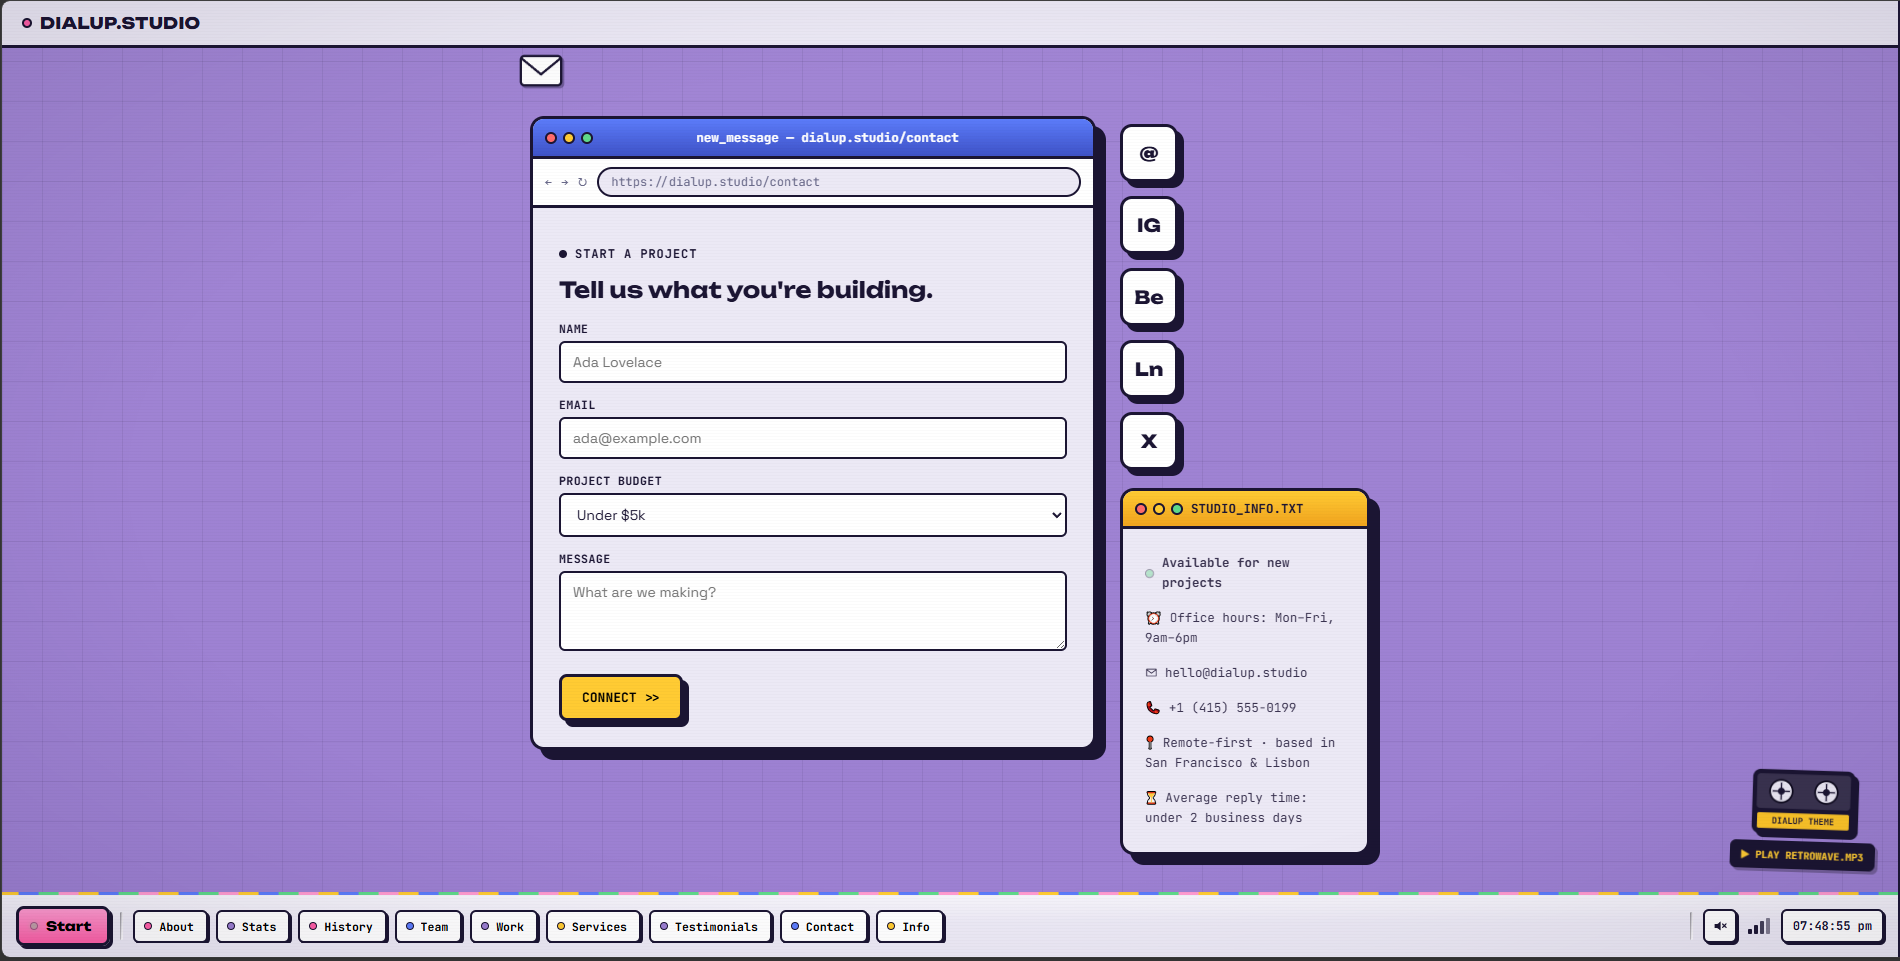The width and height of the screenshot is (1900, 961).
Task: Click the cassette tape DIALUP THEME icon
Action: pyautogui.click(x=1805, y=802)
